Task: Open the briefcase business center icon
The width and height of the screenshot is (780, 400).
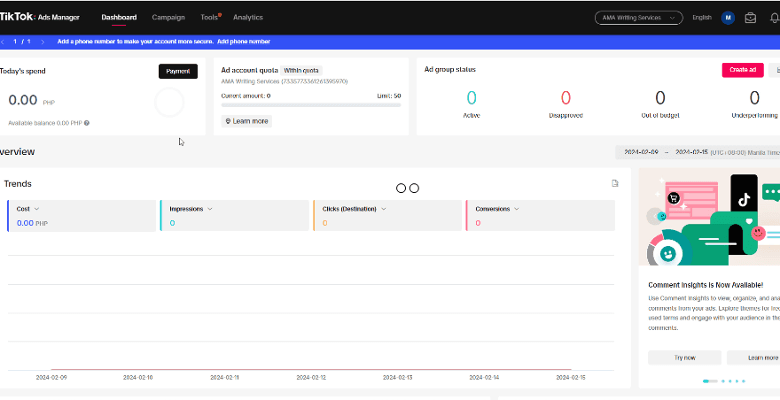Action: (x=750, y=18)
